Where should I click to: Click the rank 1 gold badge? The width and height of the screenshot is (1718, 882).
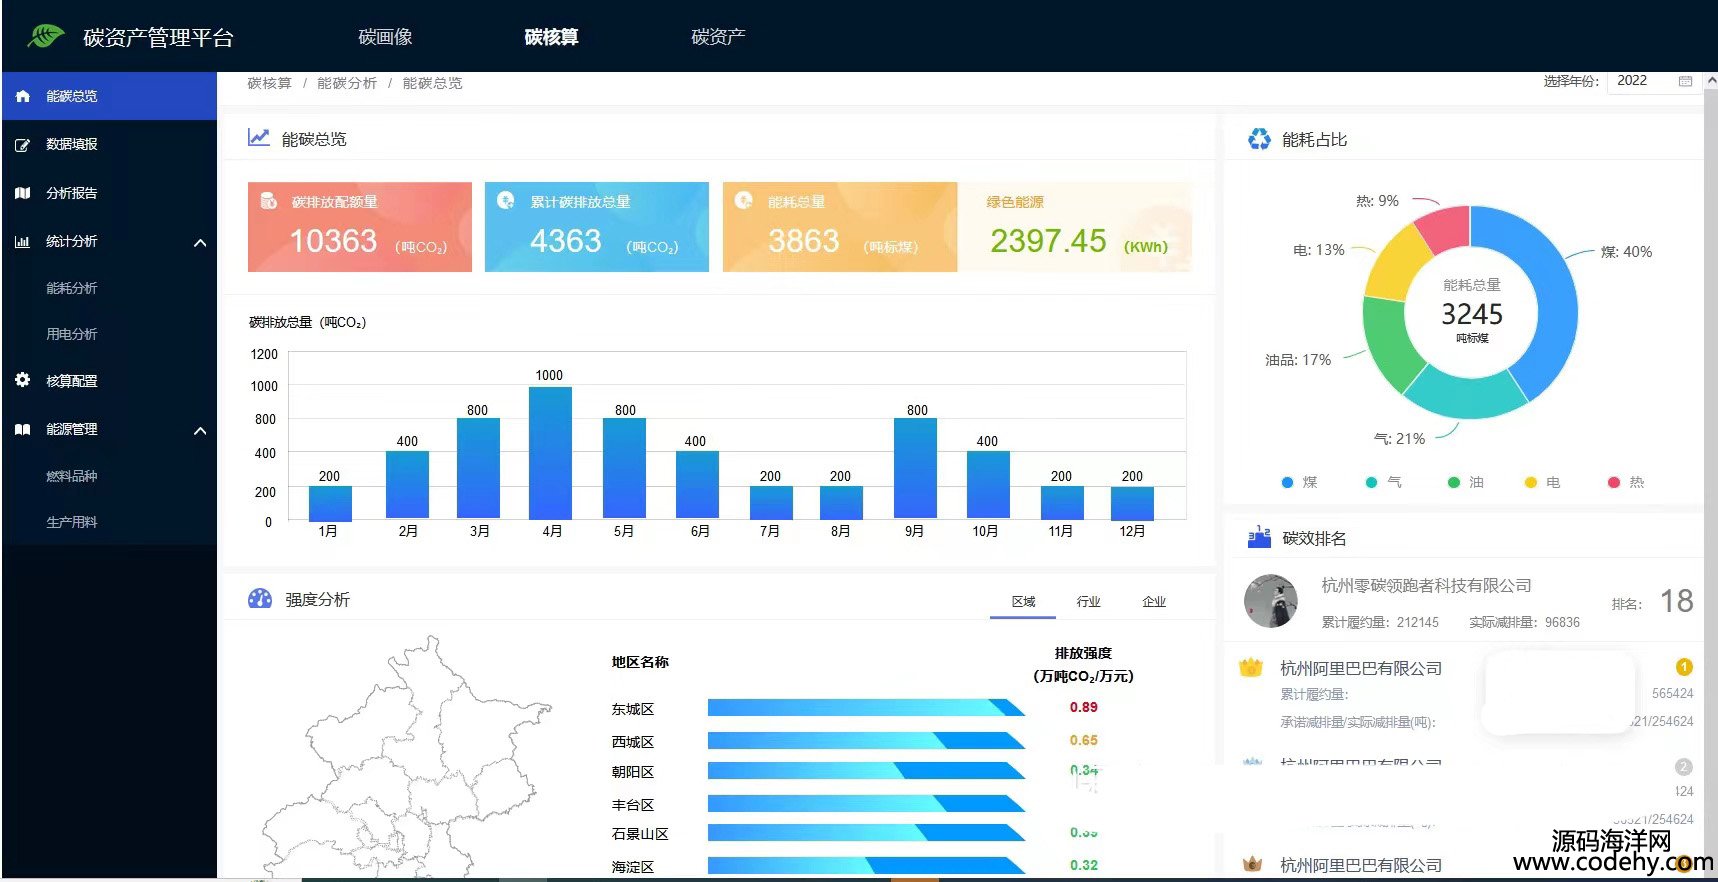point(1684,667)
